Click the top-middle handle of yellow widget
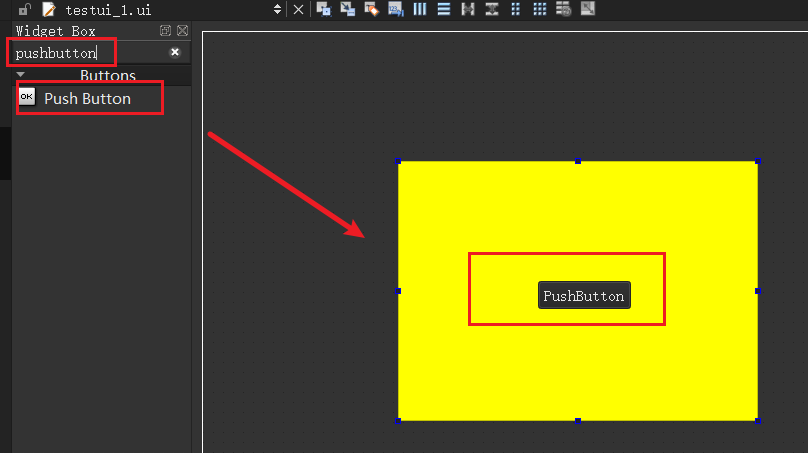808x453 pixels. 578,161
